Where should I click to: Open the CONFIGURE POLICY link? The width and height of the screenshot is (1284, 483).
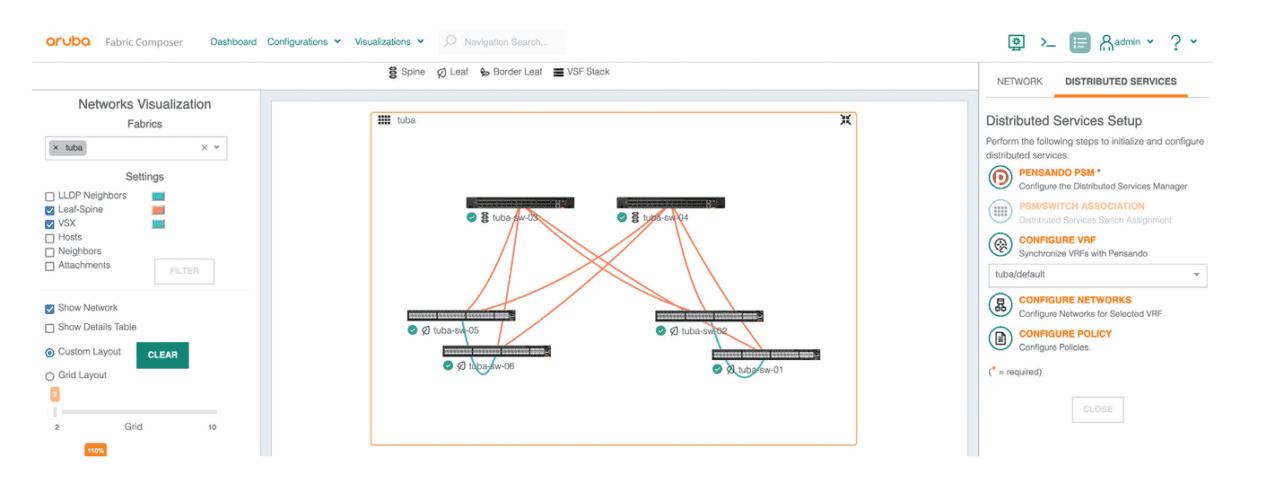coord(1065,334)
